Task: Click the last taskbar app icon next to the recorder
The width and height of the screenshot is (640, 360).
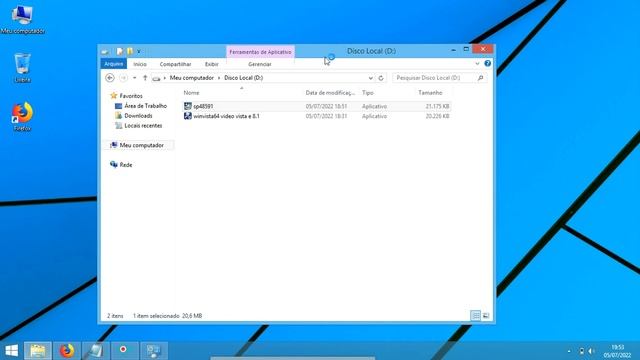Action: [x=154, y=351]
